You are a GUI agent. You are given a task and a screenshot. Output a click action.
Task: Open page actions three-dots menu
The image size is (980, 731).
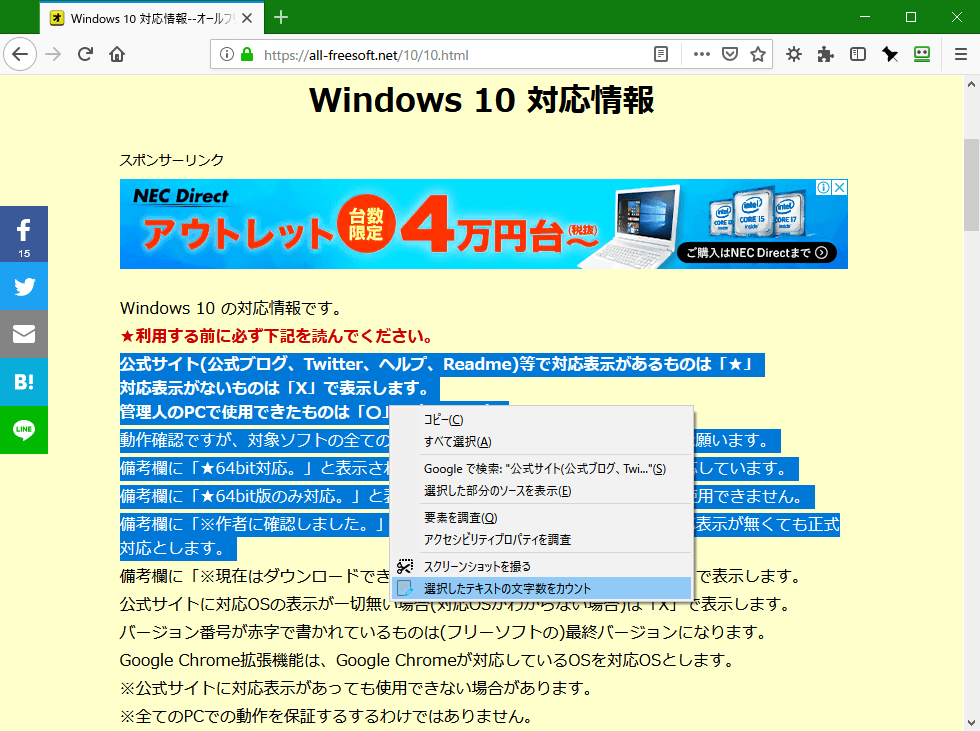pos(702,54)
